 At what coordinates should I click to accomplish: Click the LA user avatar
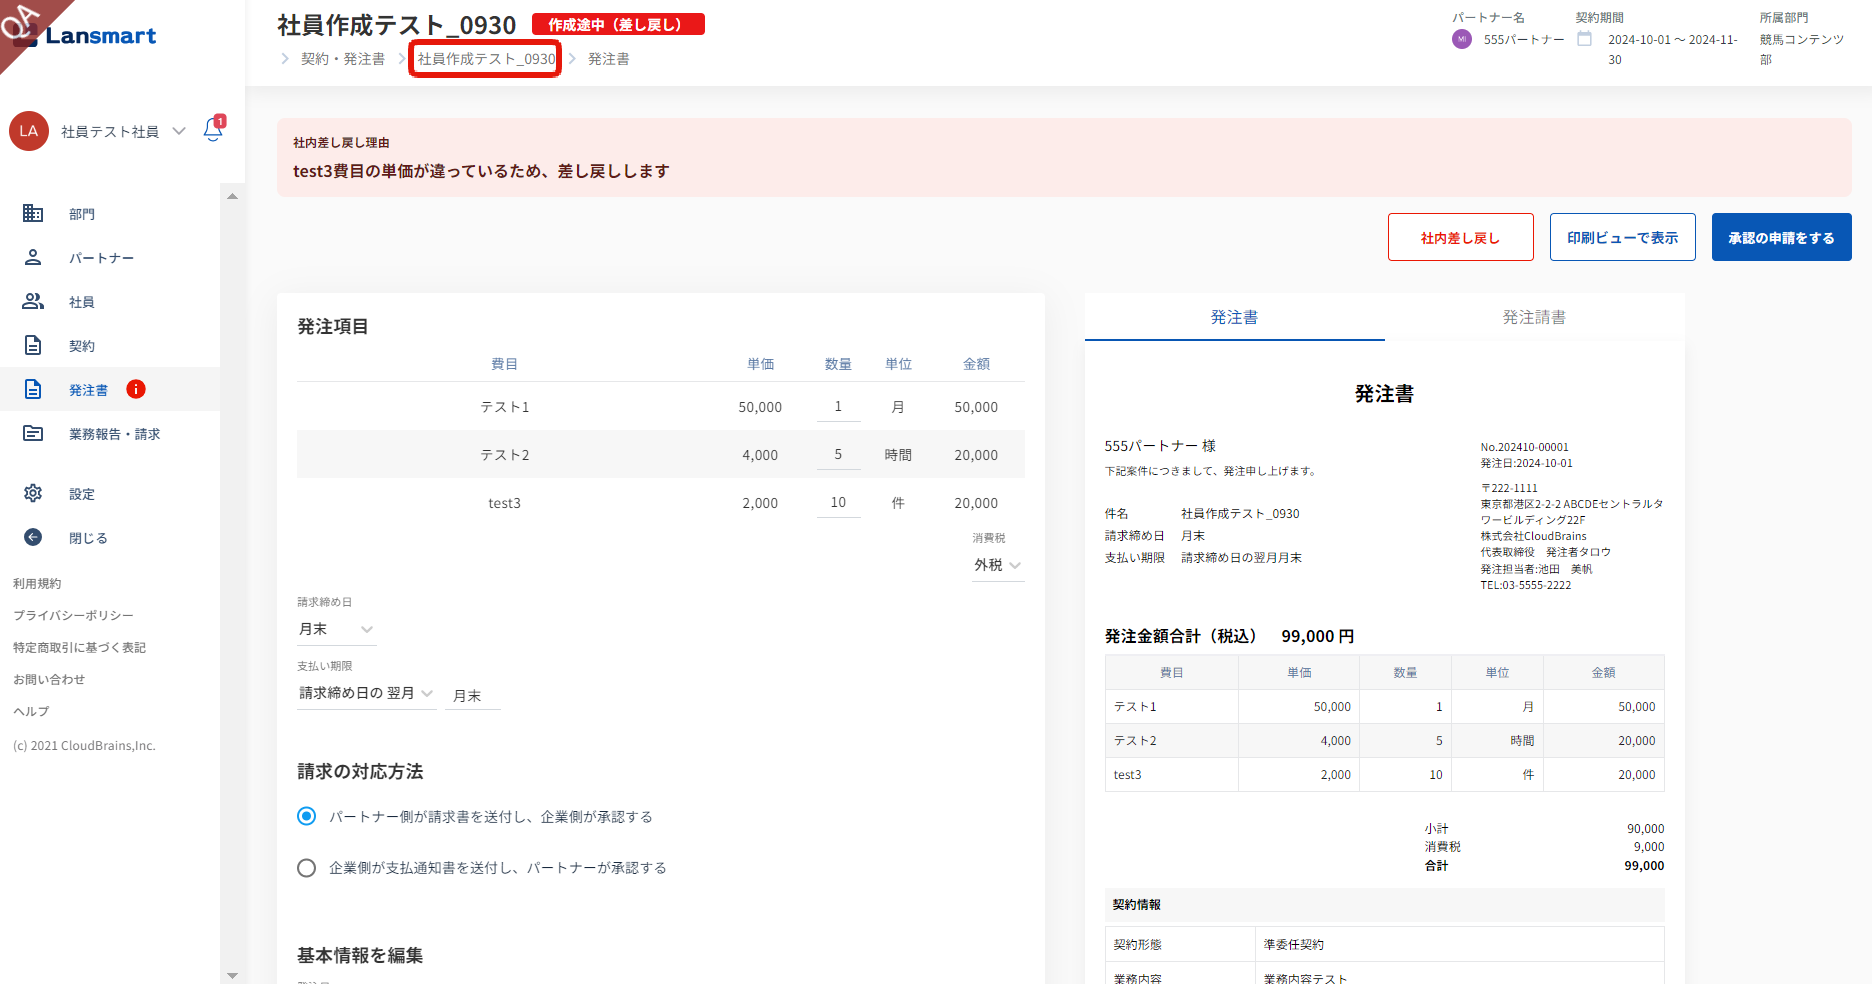[x=29, y=131]
